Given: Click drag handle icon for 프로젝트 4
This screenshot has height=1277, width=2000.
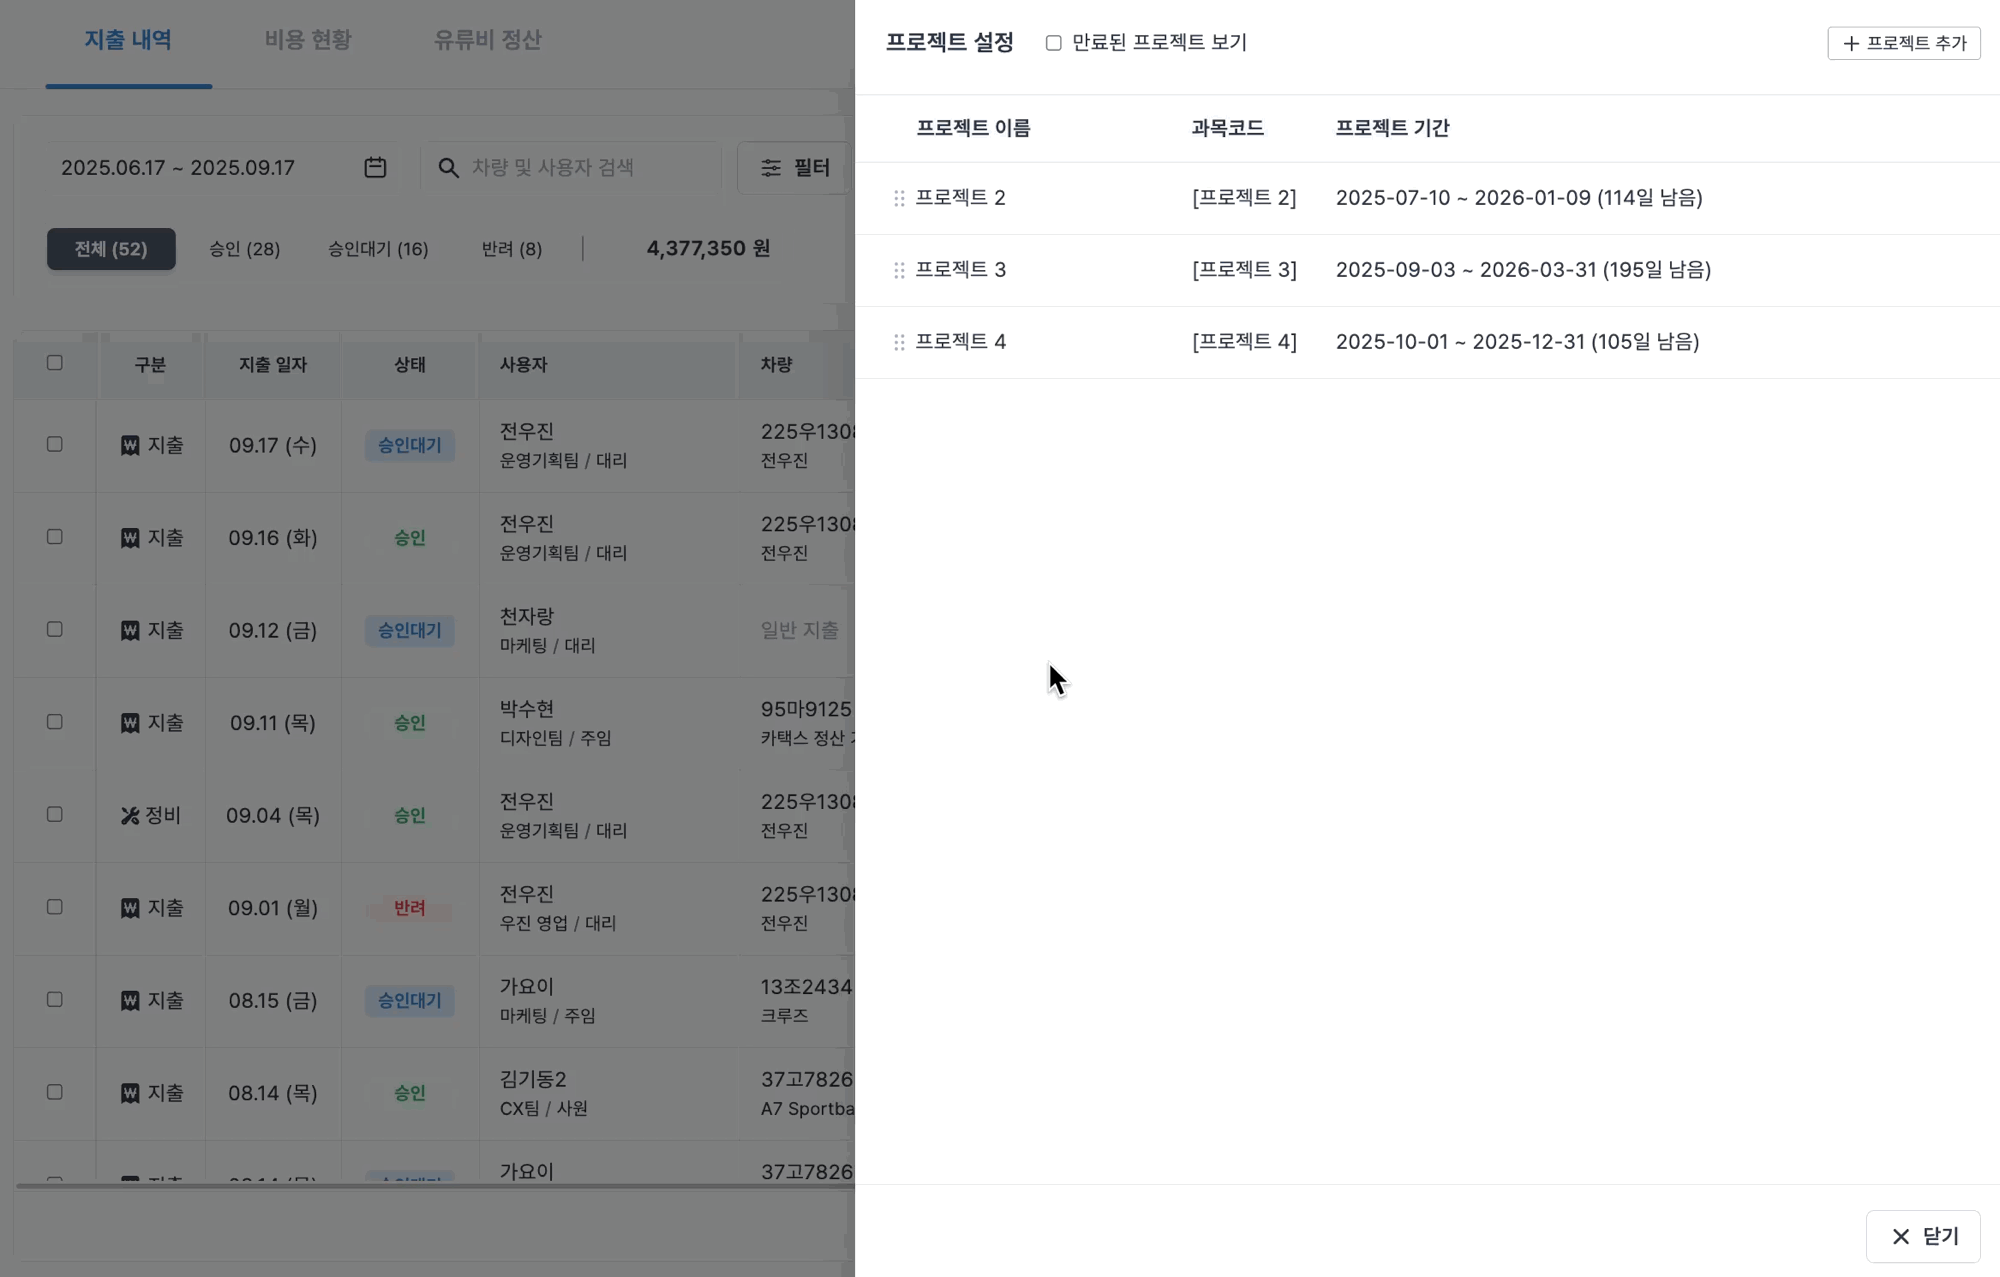Looking at the screenshot, I should tap(899, 342).
